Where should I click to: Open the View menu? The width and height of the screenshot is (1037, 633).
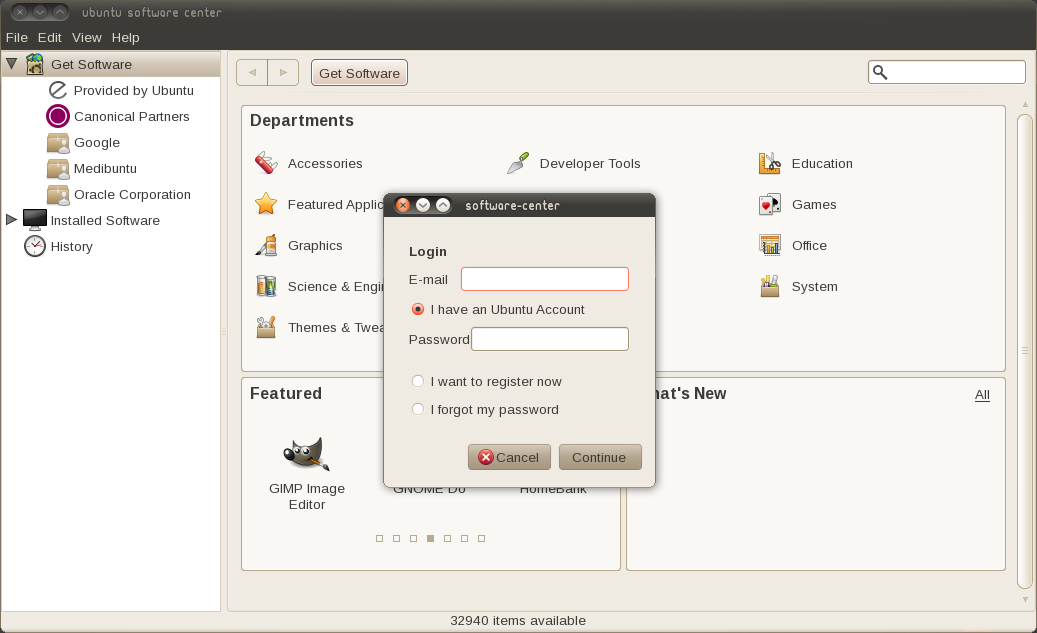(87, 38)
